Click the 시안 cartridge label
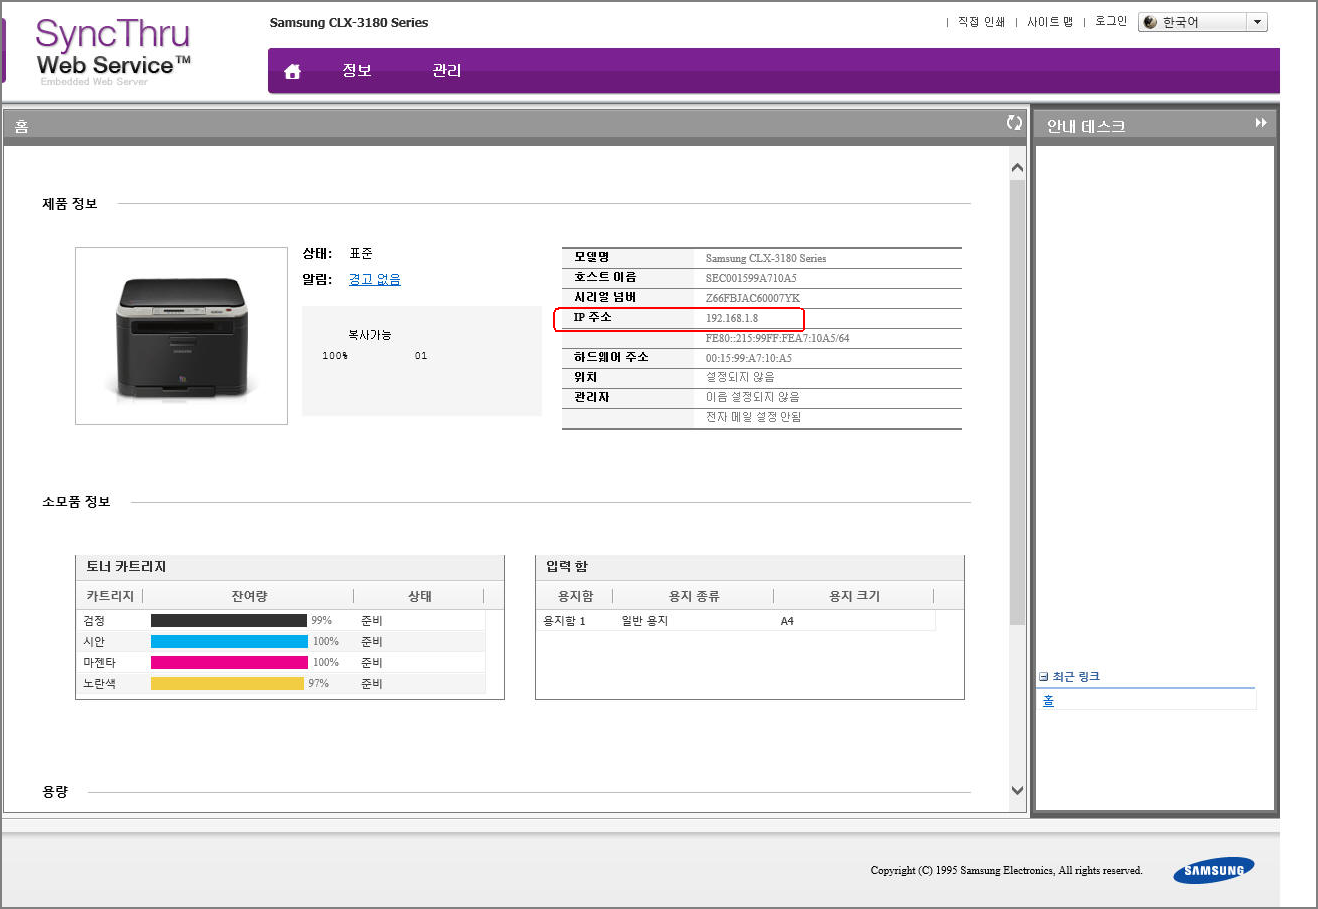1318x909 pixels. [94, 642]
